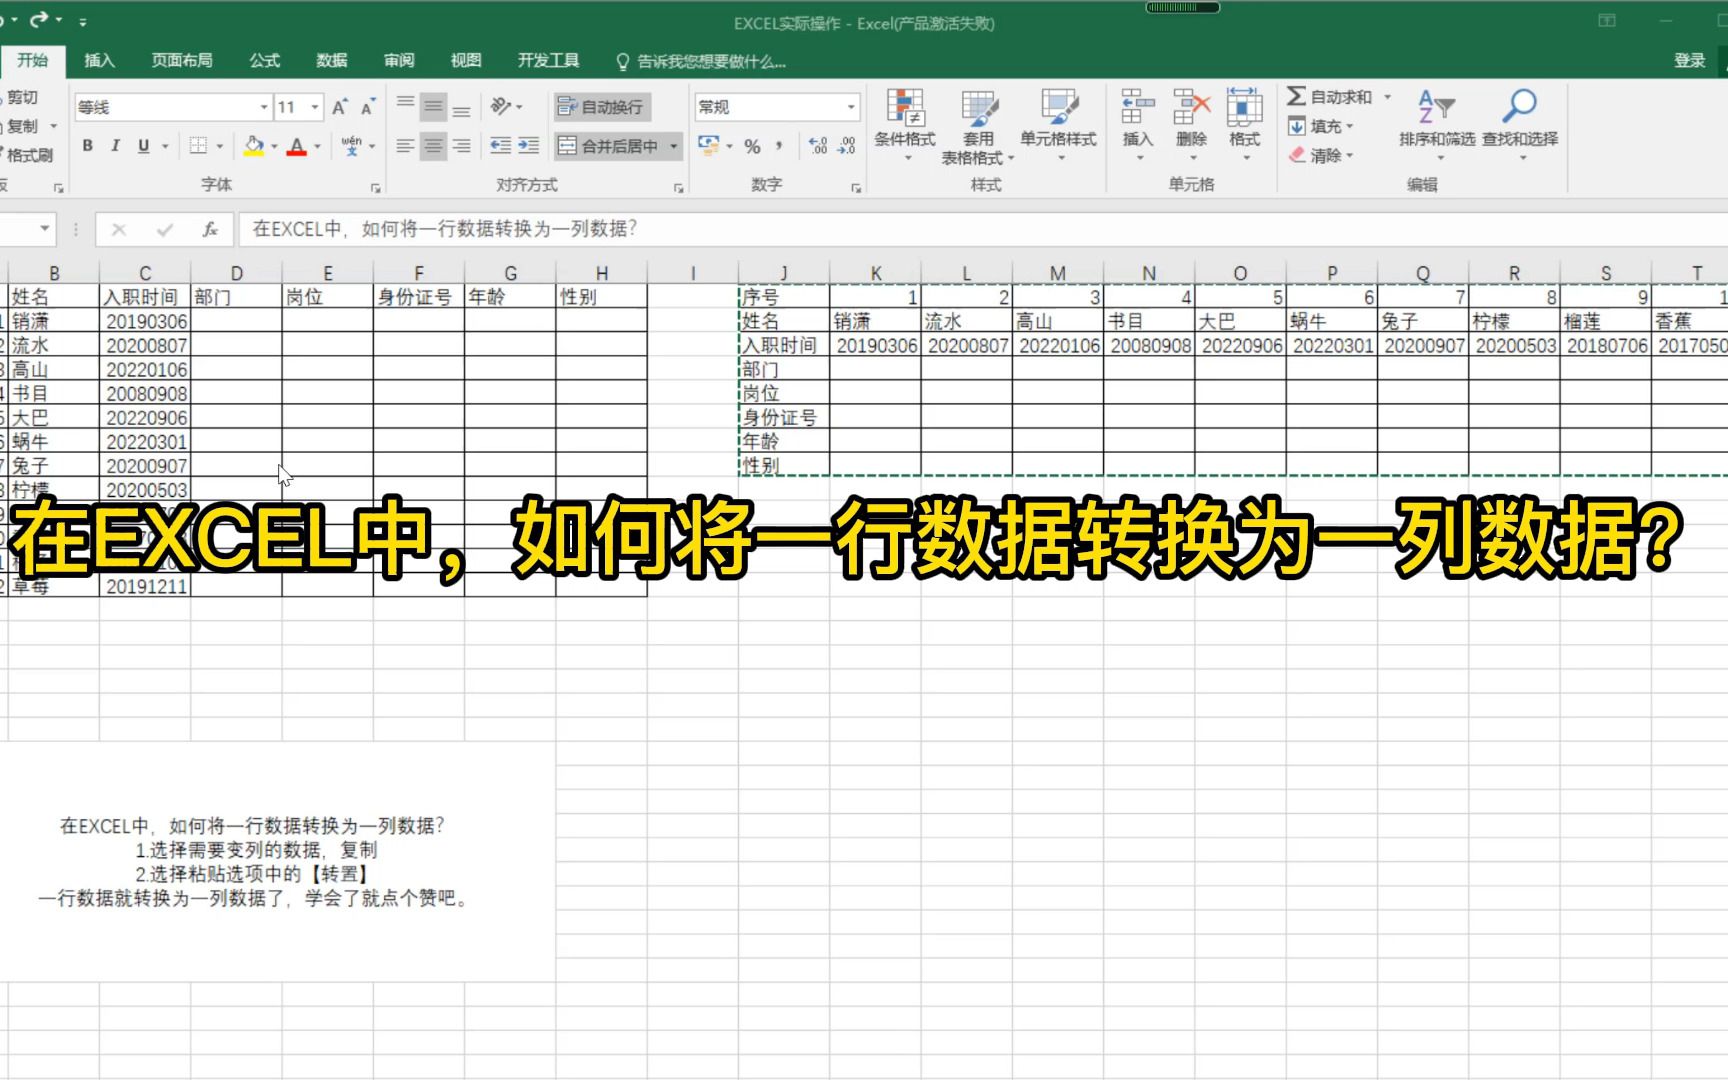Click the formula bar text

445,229
